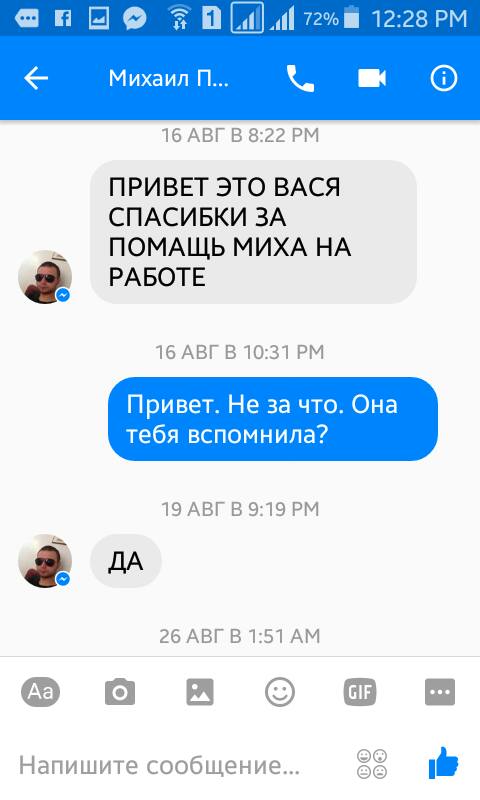Tap the avatar beside ПРИВЕТ ЭТО ВАСЯ message
This screenshot has width=480, height=800.
coord(45,277)
